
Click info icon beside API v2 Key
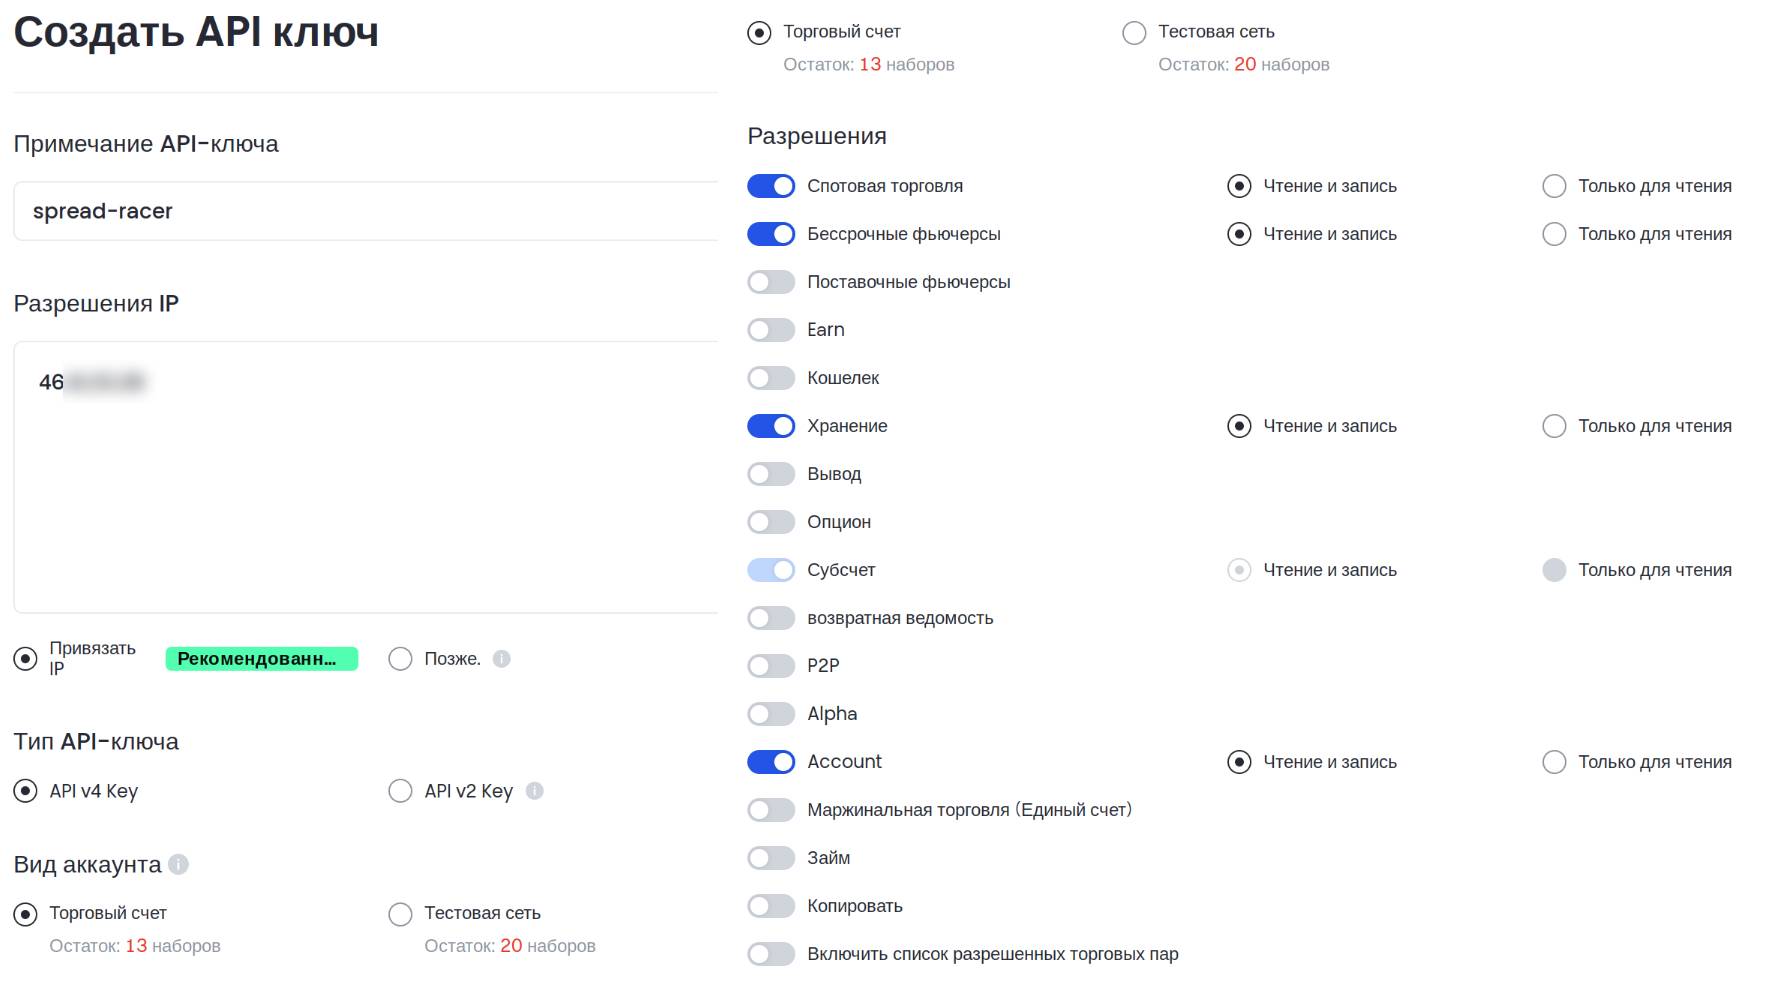click(535, 791)
